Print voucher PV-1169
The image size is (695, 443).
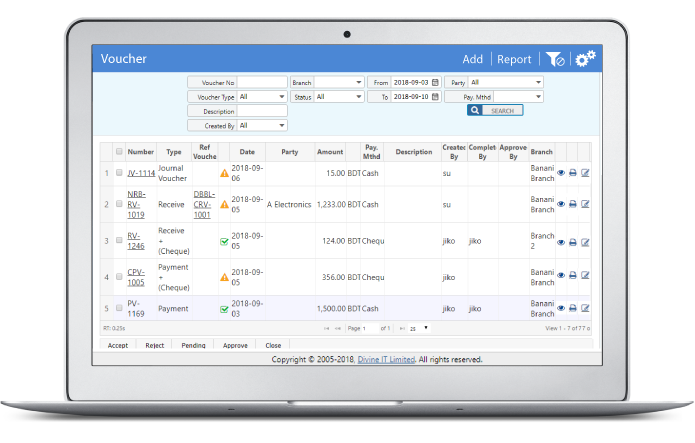click(x=573, y=308)
